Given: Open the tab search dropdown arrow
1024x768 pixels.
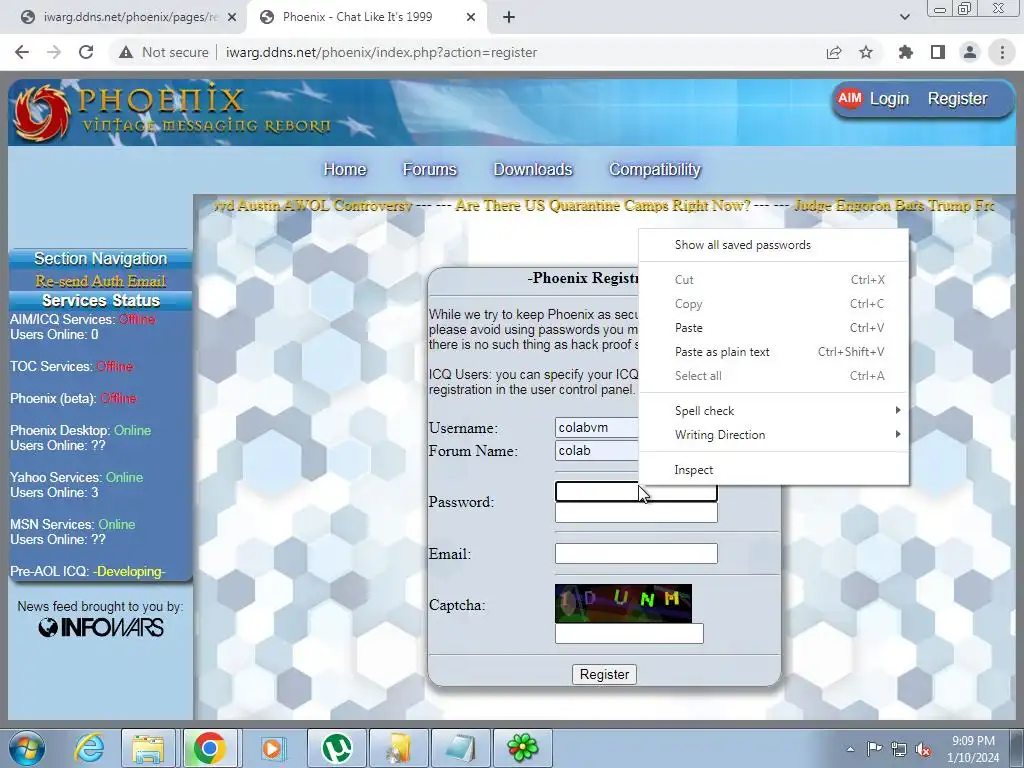Looking at the screenshot, I should coord(904,17).
